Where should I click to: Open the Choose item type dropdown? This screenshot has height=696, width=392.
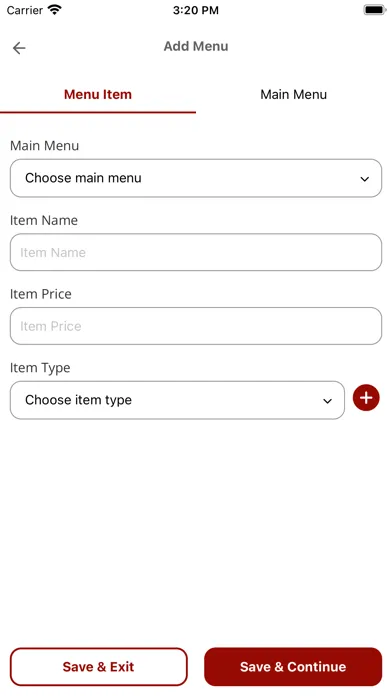point(177,400)
